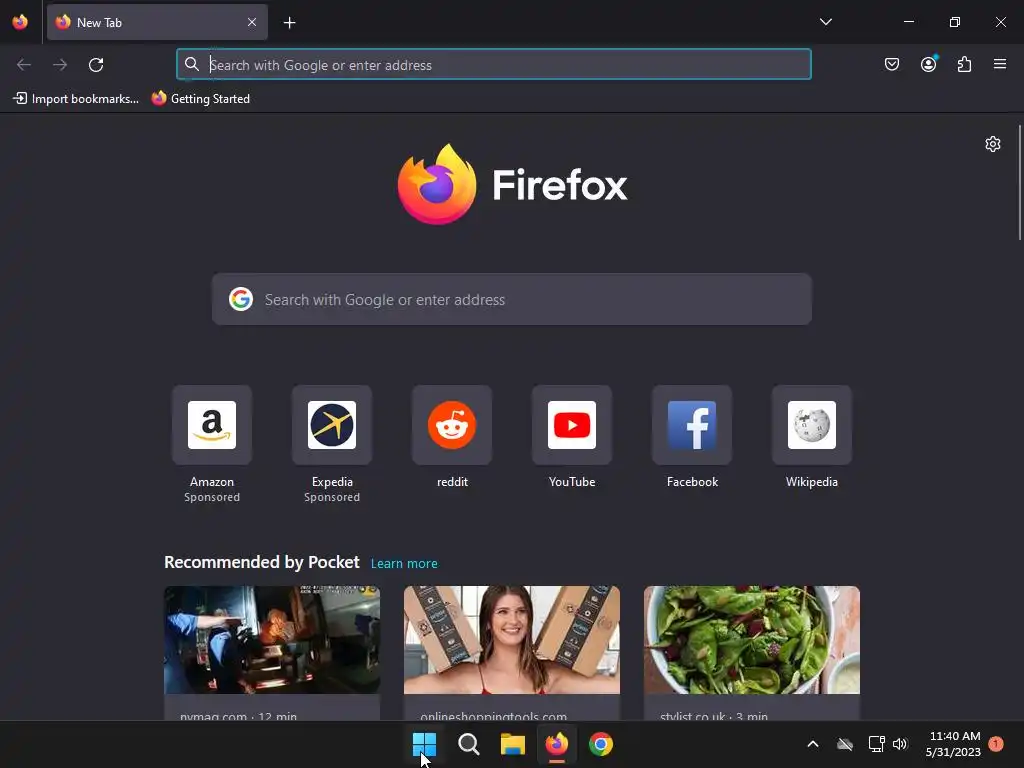Close the New Tab tab

click(252, 22)
